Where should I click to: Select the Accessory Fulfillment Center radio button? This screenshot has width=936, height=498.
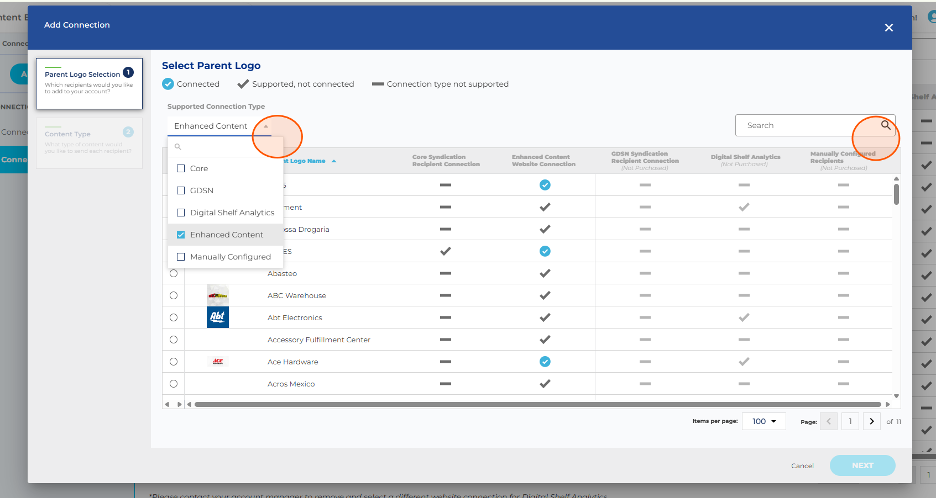click(x=174, y=340)
